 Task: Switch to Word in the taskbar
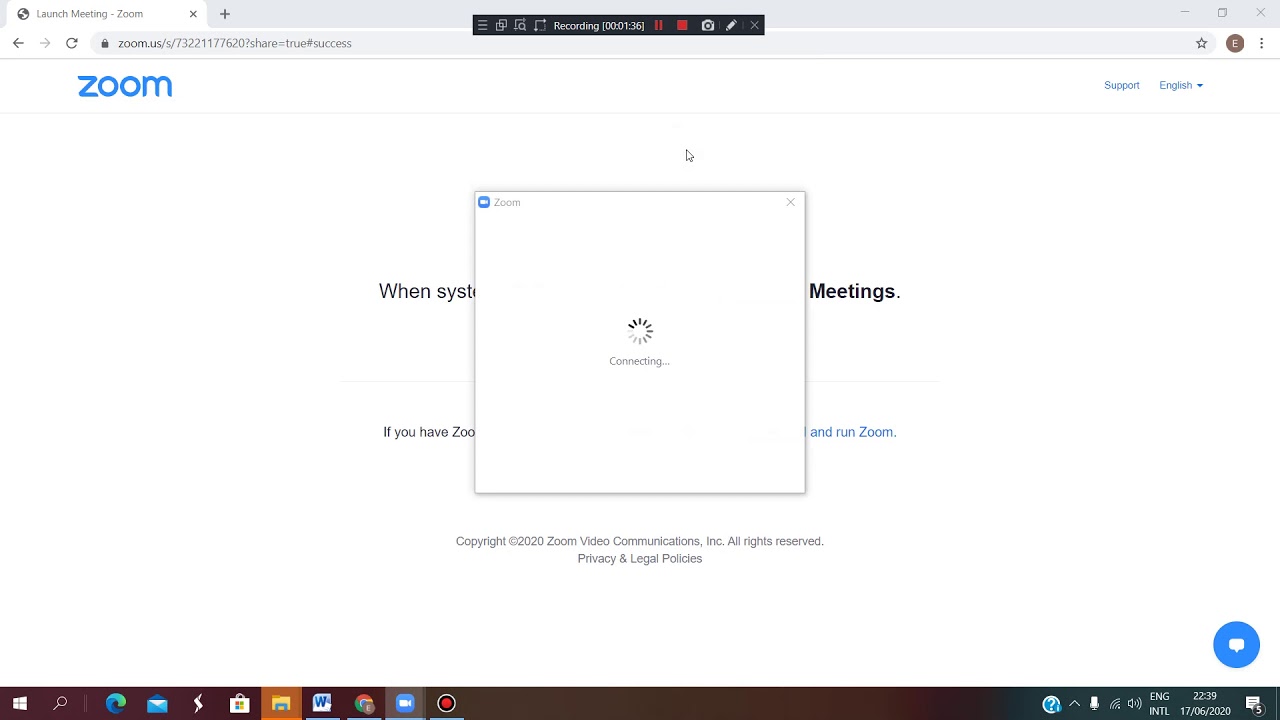[x=322, y=704]
